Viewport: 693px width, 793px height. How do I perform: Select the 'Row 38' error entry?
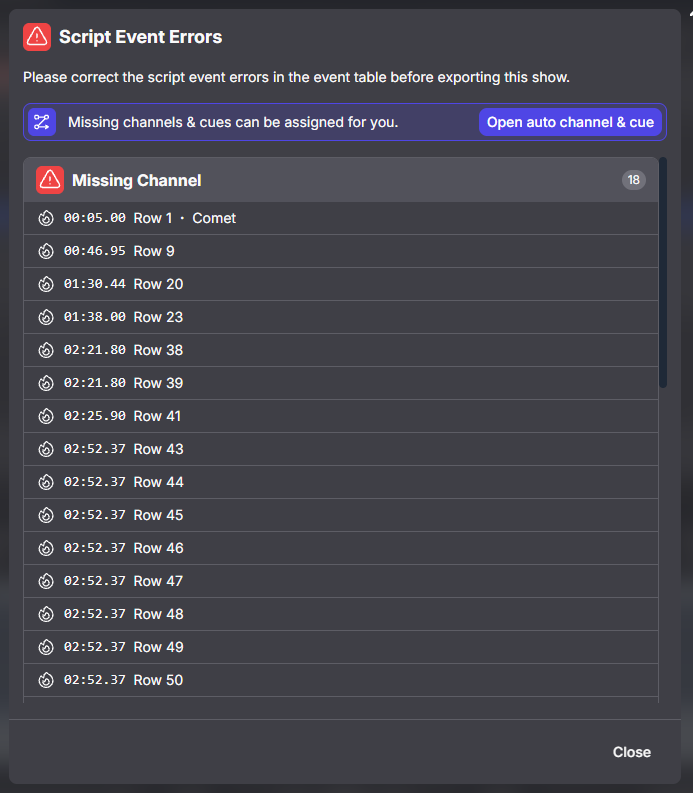tap(341, 350)
